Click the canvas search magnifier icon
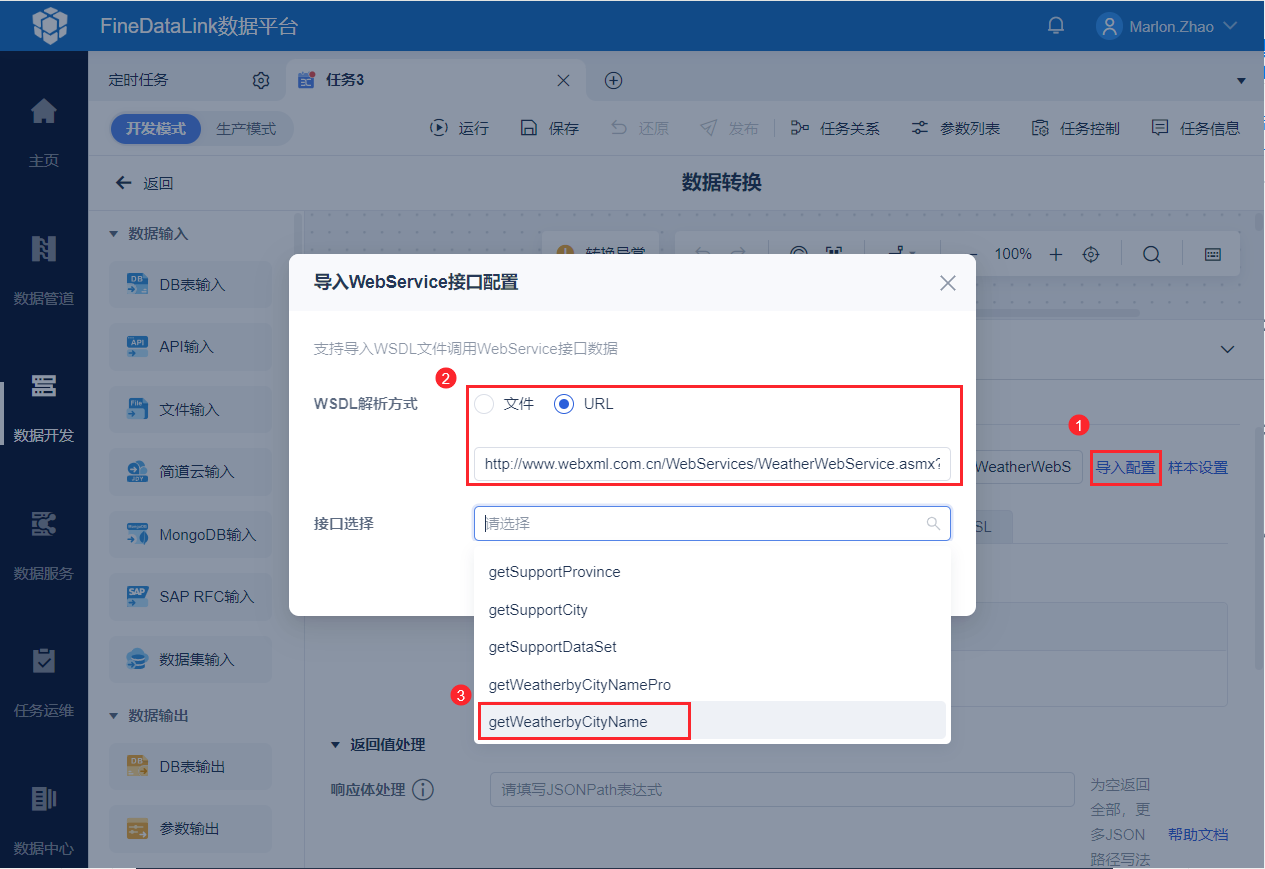1265x869 pixels. point(1151,254)
